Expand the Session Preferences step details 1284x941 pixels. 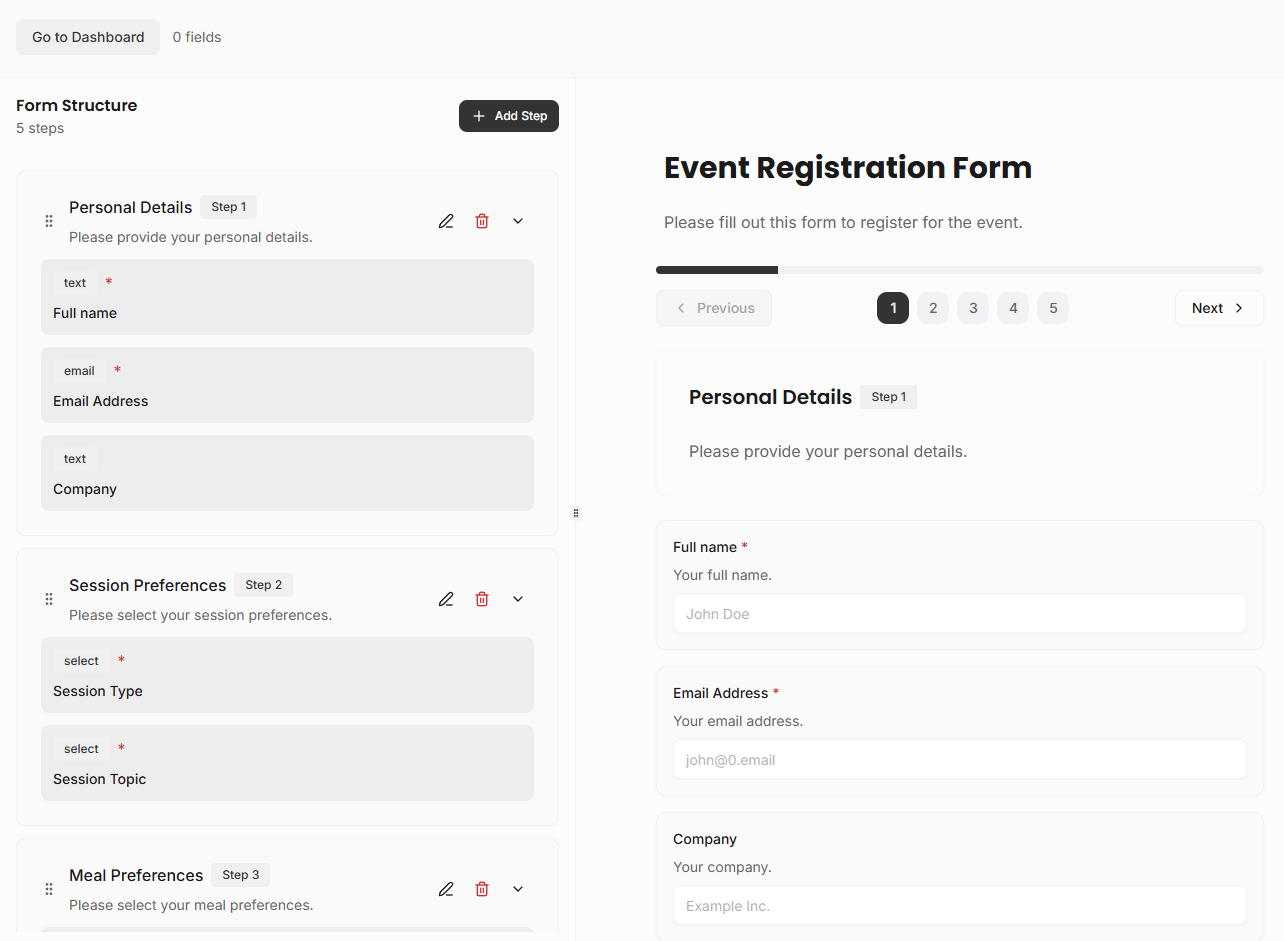(517, 598)
